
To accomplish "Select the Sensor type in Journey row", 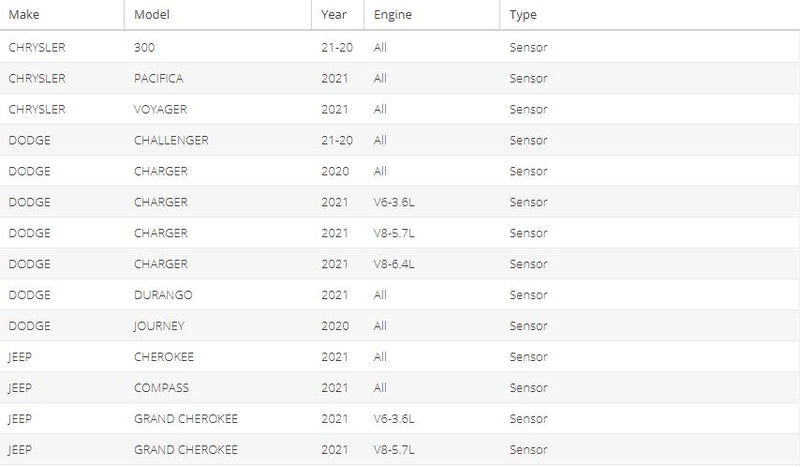I will [529, 326].
